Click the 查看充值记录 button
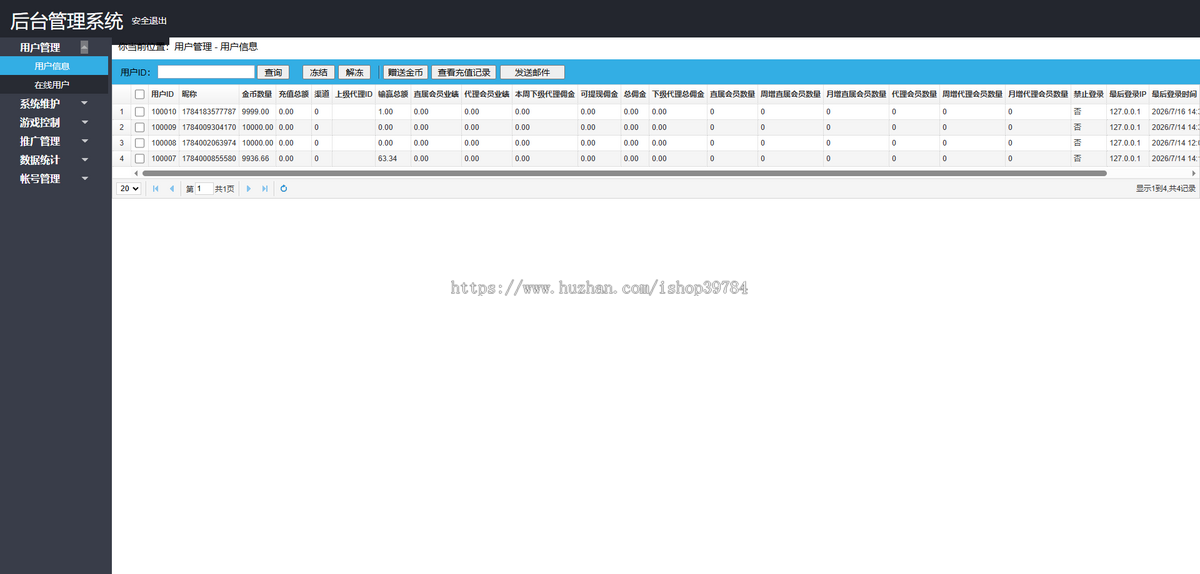 tap(464, 72)
